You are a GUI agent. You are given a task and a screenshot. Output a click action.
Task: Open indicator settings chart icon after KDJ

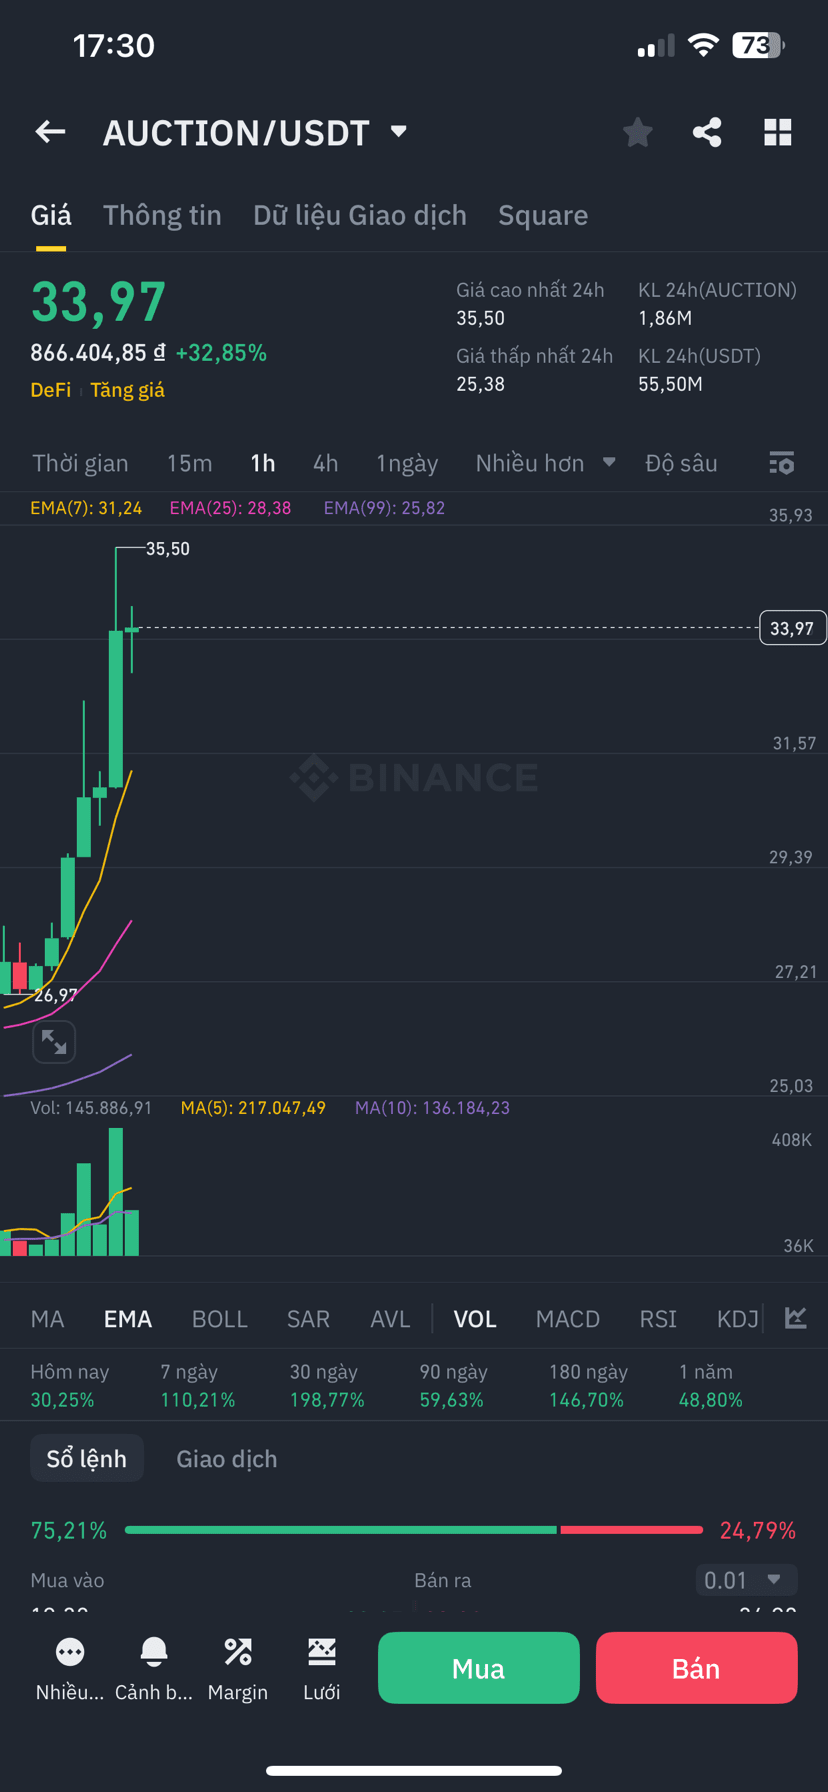click(x=796, y=1318)
